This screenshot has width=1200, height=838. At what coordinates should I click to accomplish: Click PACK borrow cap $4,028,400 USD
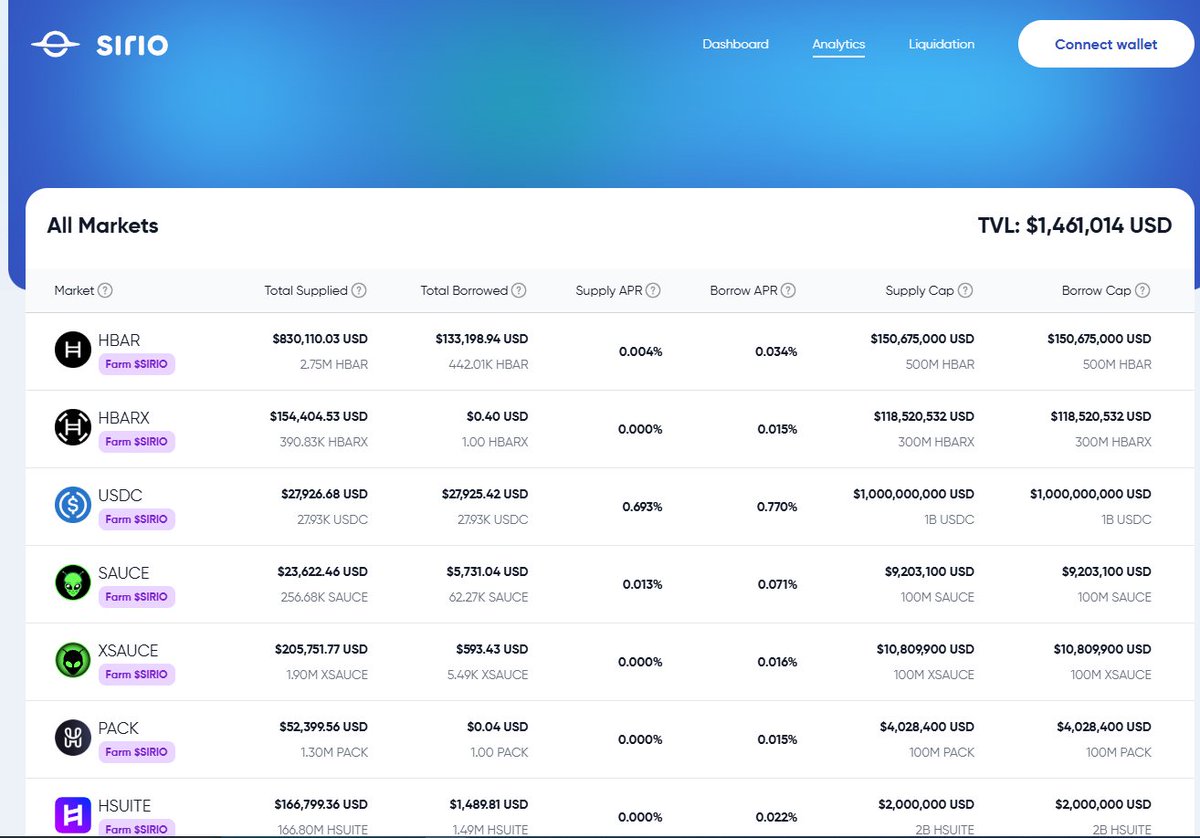coord(1102,726)
